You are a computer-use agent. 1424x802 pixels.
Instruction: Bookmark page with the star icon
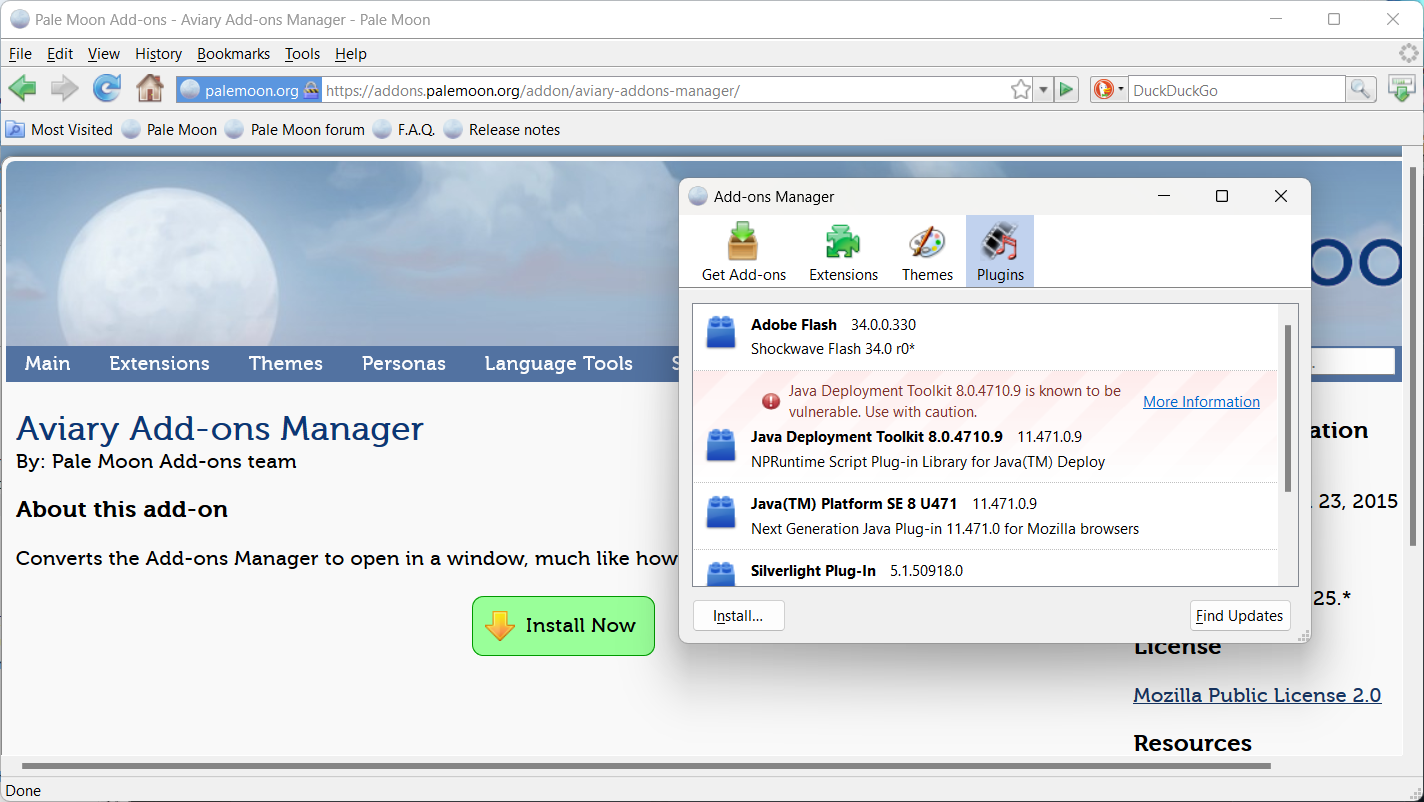pyautogui.click(x=1020, y=90)
